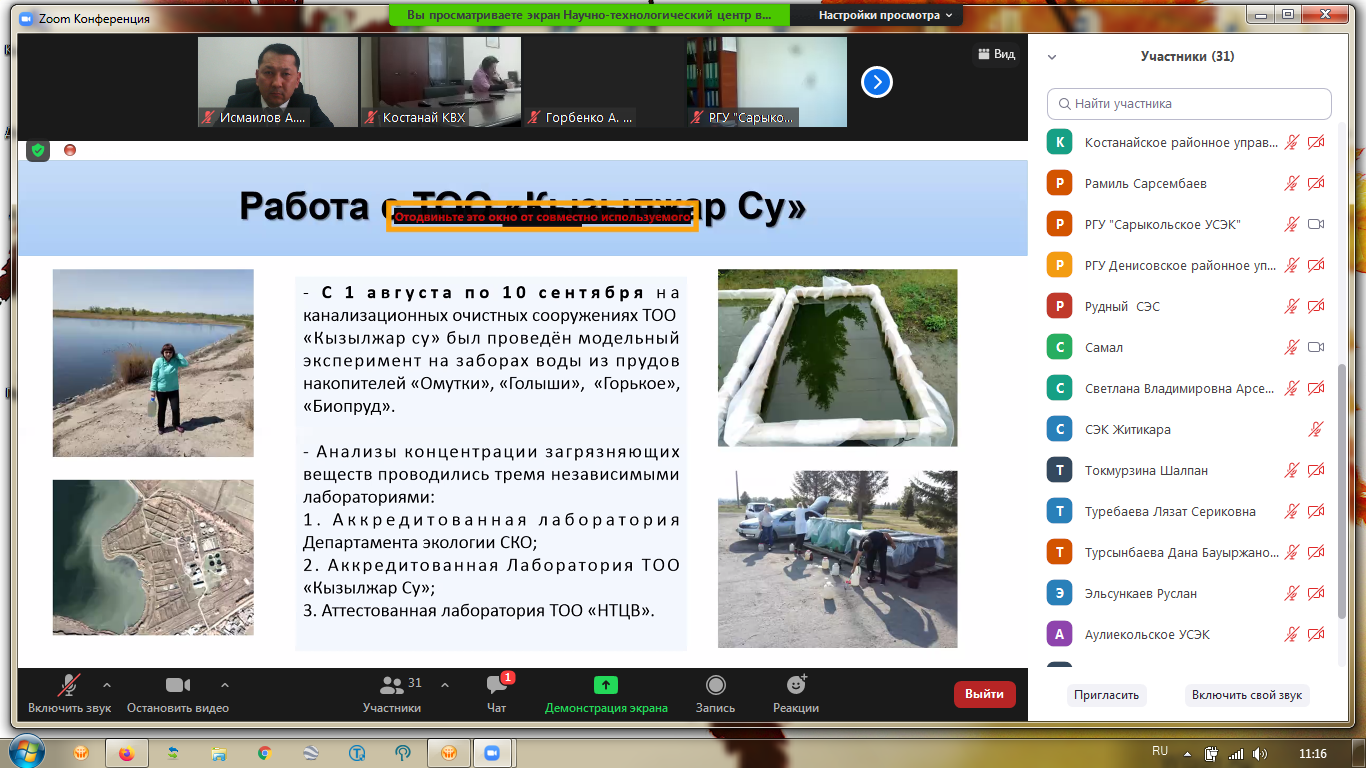Image resolution: width=1366 pixels, height=768 pixels.
Task: Click the Найти участника search field
Action: coord(1189,104)
